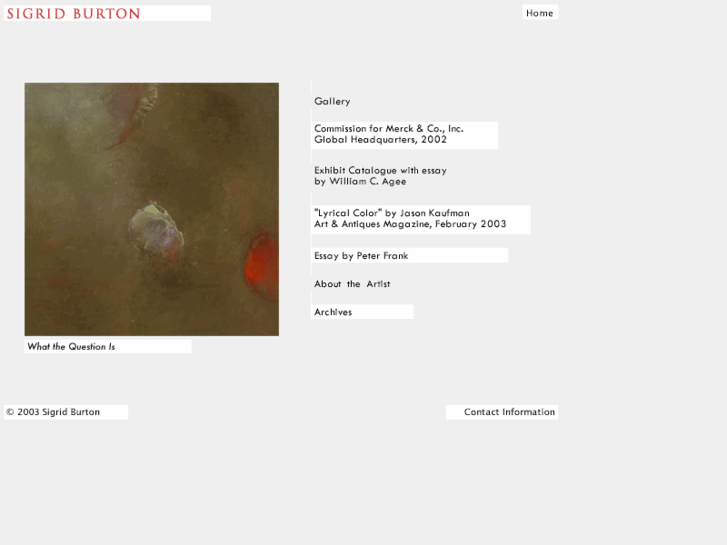Click the pale grey shape in painting's center
The width and height of the screenshot is (727, 545).
[x=153, y=227]
